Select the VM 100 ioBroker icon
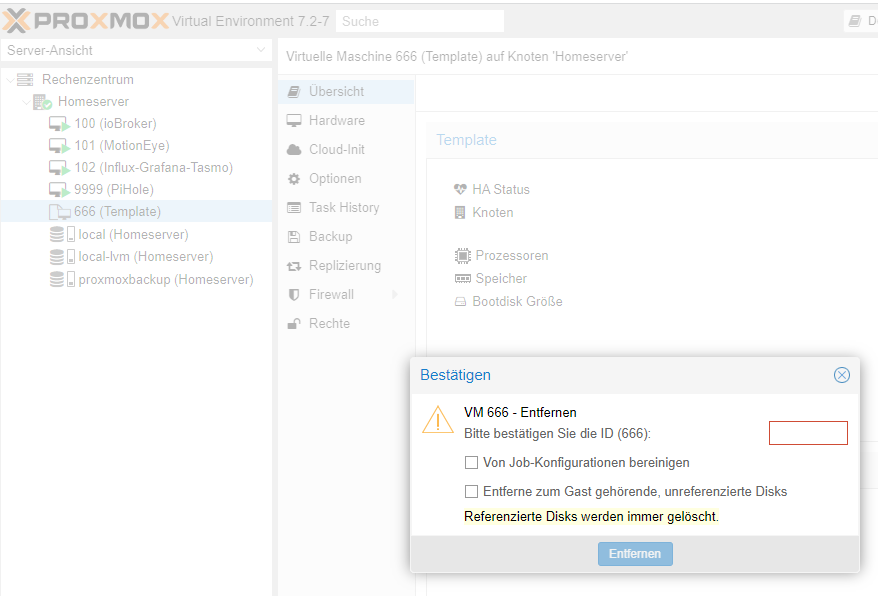Viewport: 878px width, 596px height. coord(59,124)
